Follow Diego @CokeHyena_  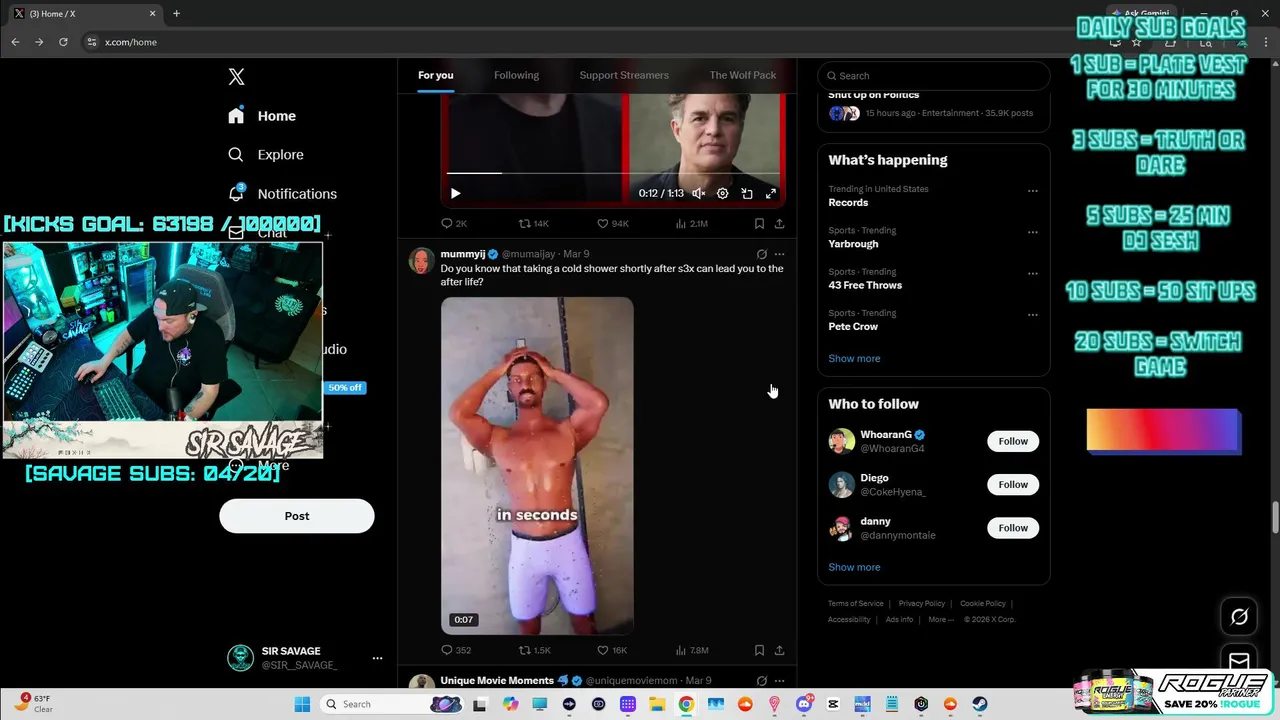tap(1013, 485)
